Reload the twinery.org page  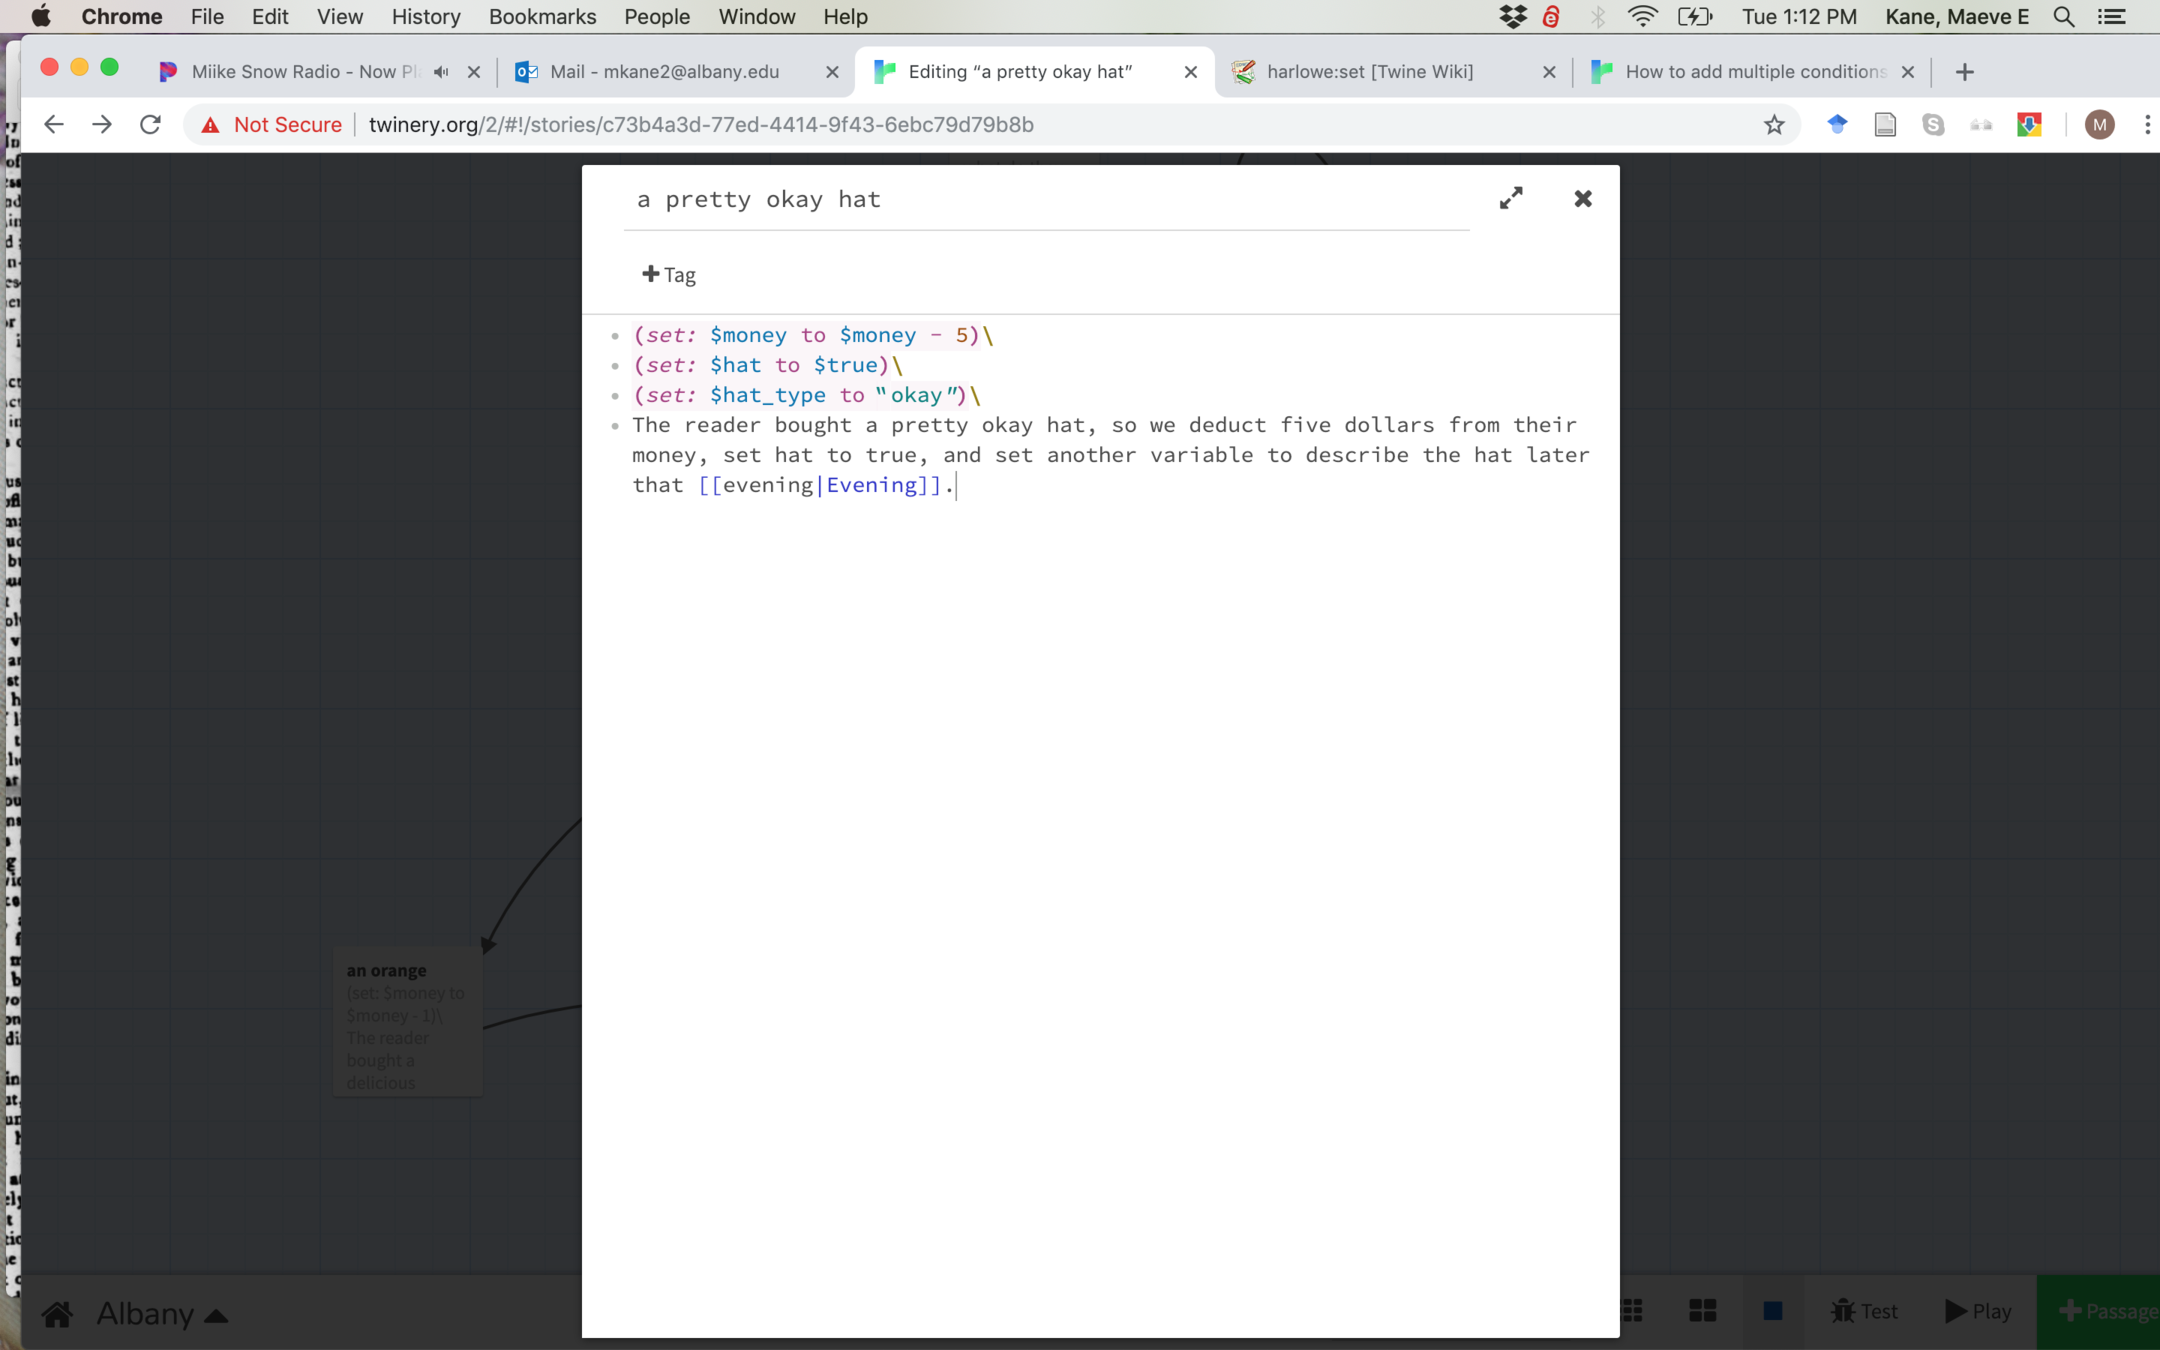pyautogui.click(x=150, y=124)
